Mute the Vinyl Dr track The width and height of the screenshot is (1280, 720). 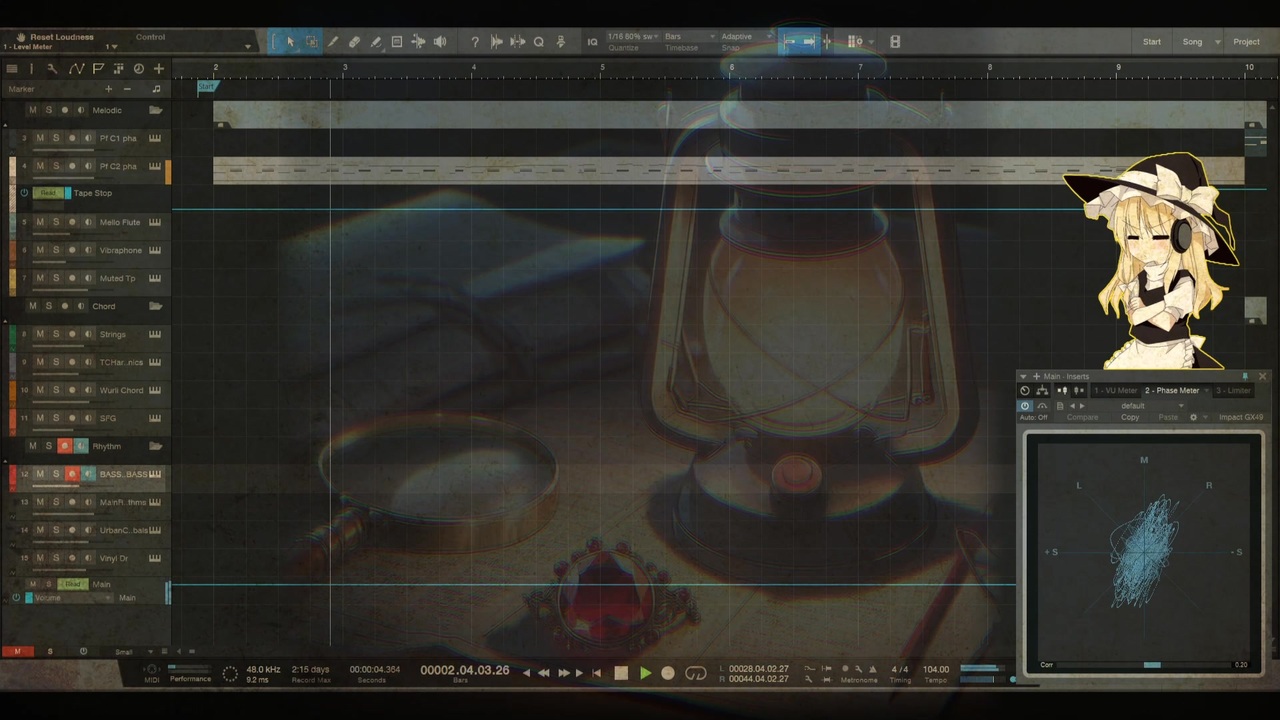click(x=40, y=558)
